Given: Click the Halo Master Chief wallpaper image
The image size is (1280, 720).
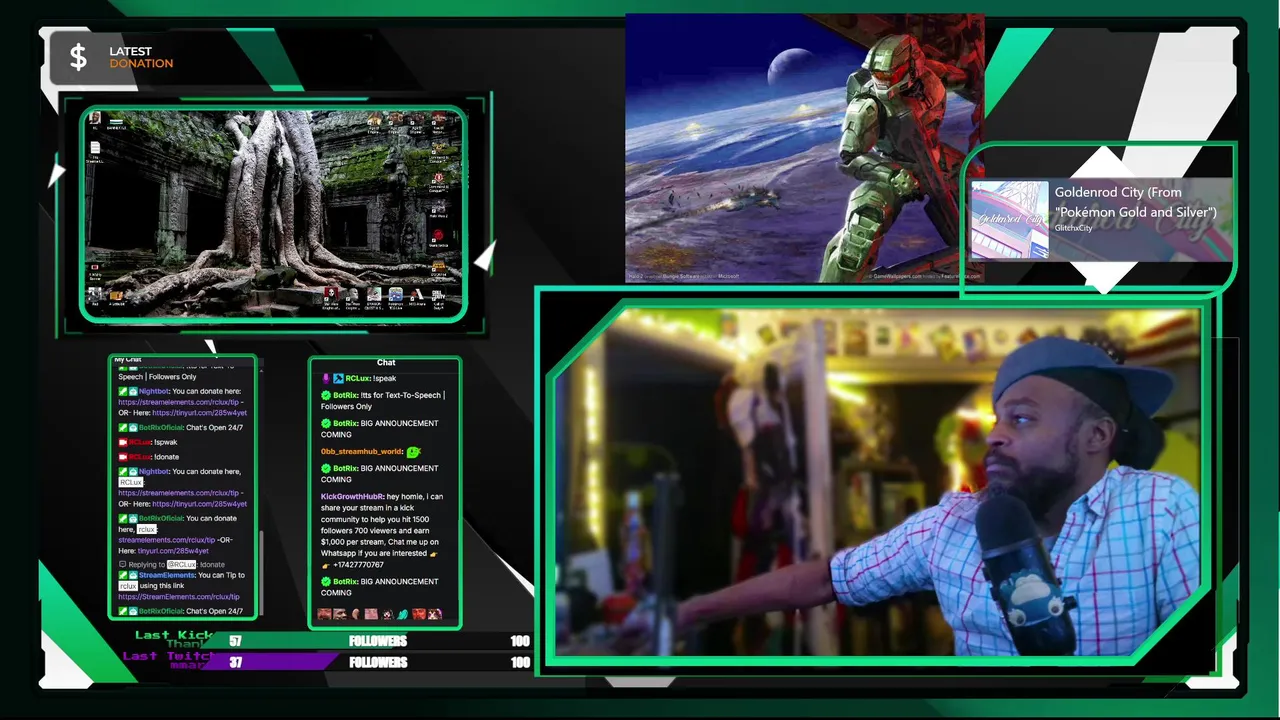Looking at the screenshot, I should tap(804, 148).
